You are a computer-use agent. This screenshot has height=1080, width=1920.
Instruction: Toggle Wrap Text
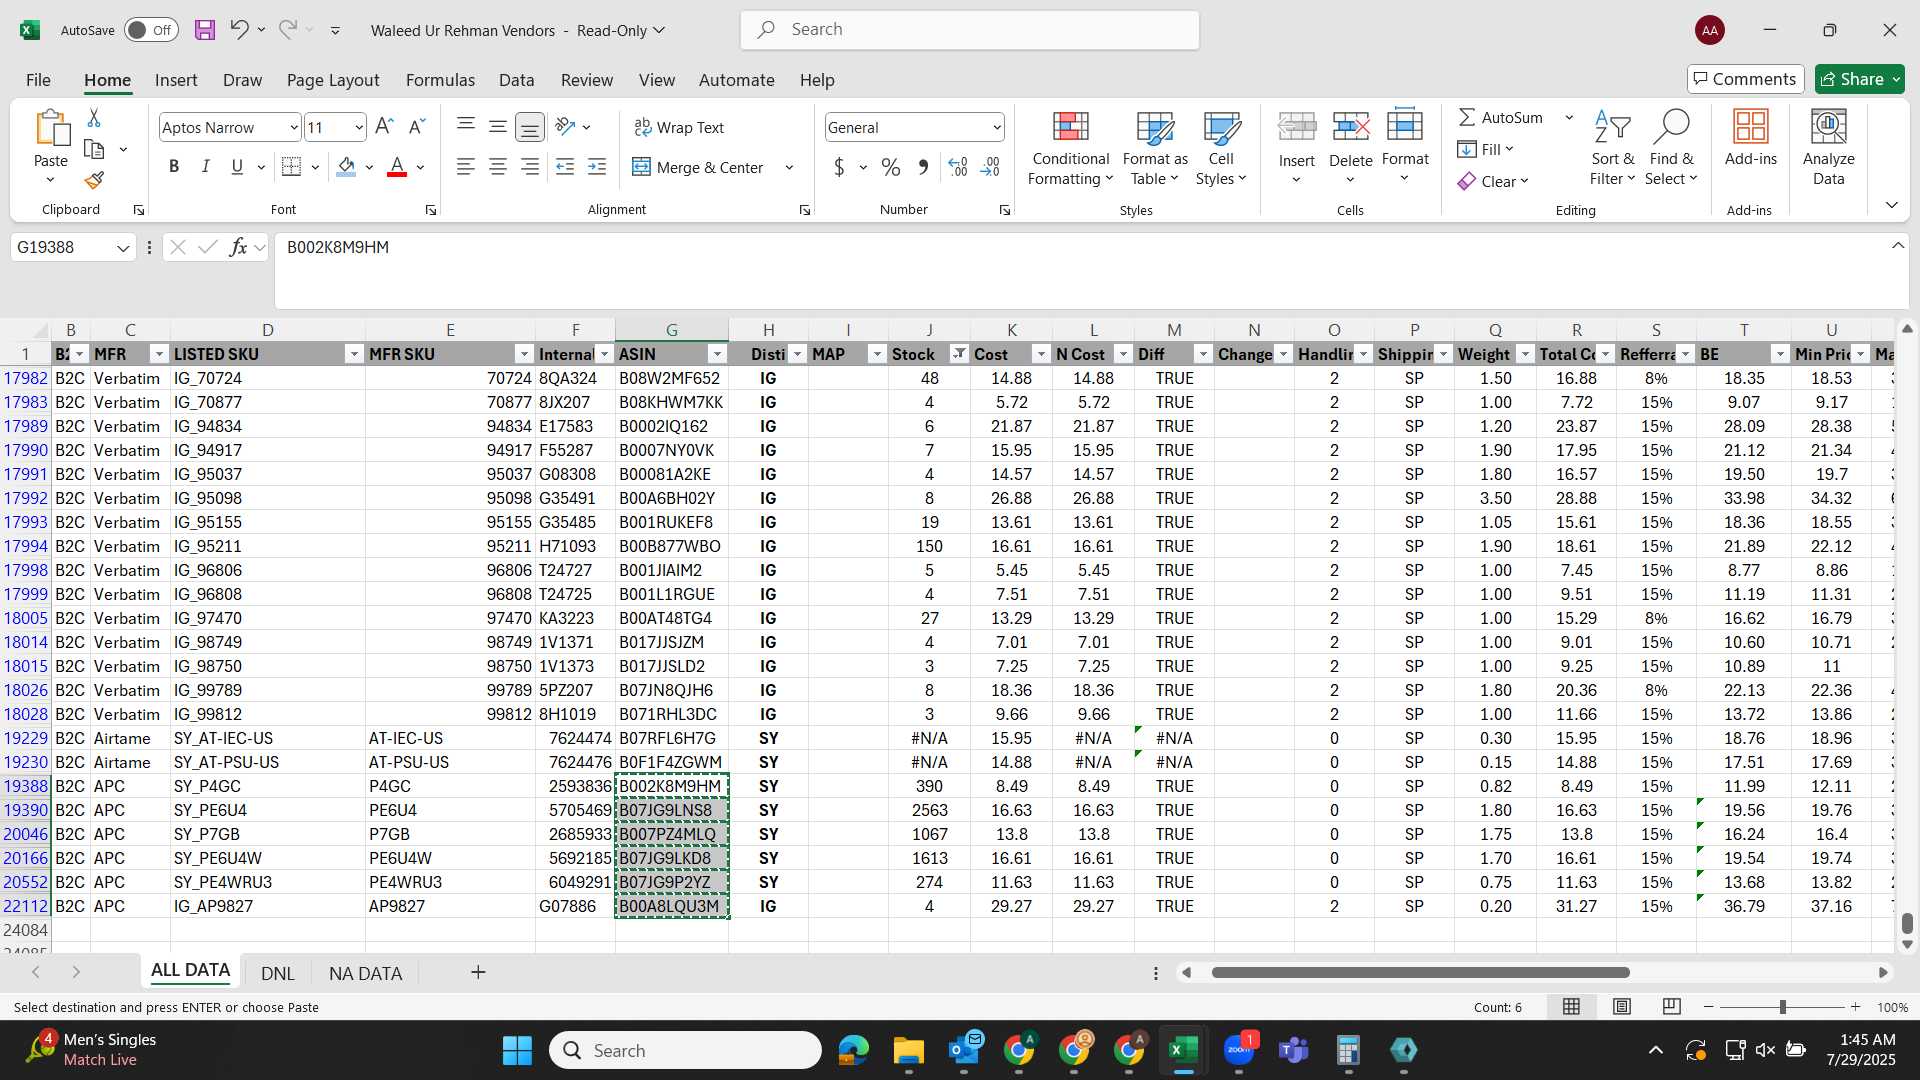(x=679, y=127)
